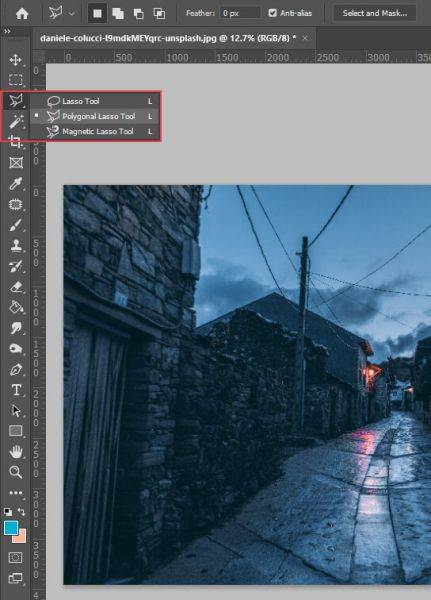Select the Rectangle shape tool
The height and width of the screenshot is (600, 431).
tap(16, 431)
